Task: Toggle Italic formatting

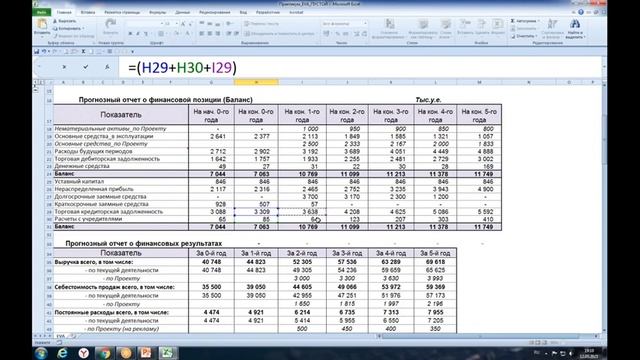Action: [138, 34]
